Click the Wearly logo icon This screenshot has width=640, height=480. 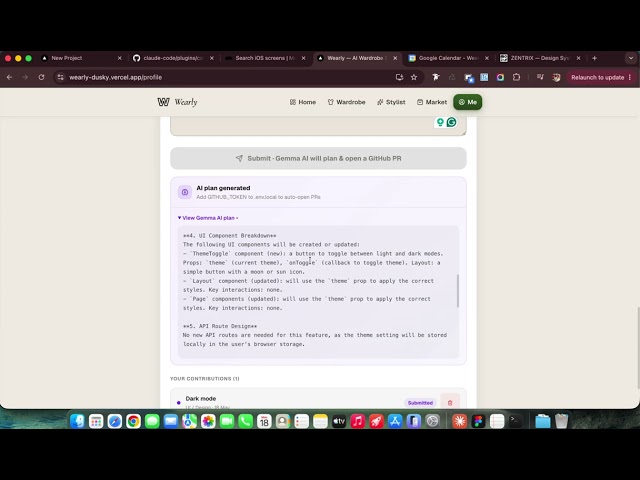click(x=163, y=102)
